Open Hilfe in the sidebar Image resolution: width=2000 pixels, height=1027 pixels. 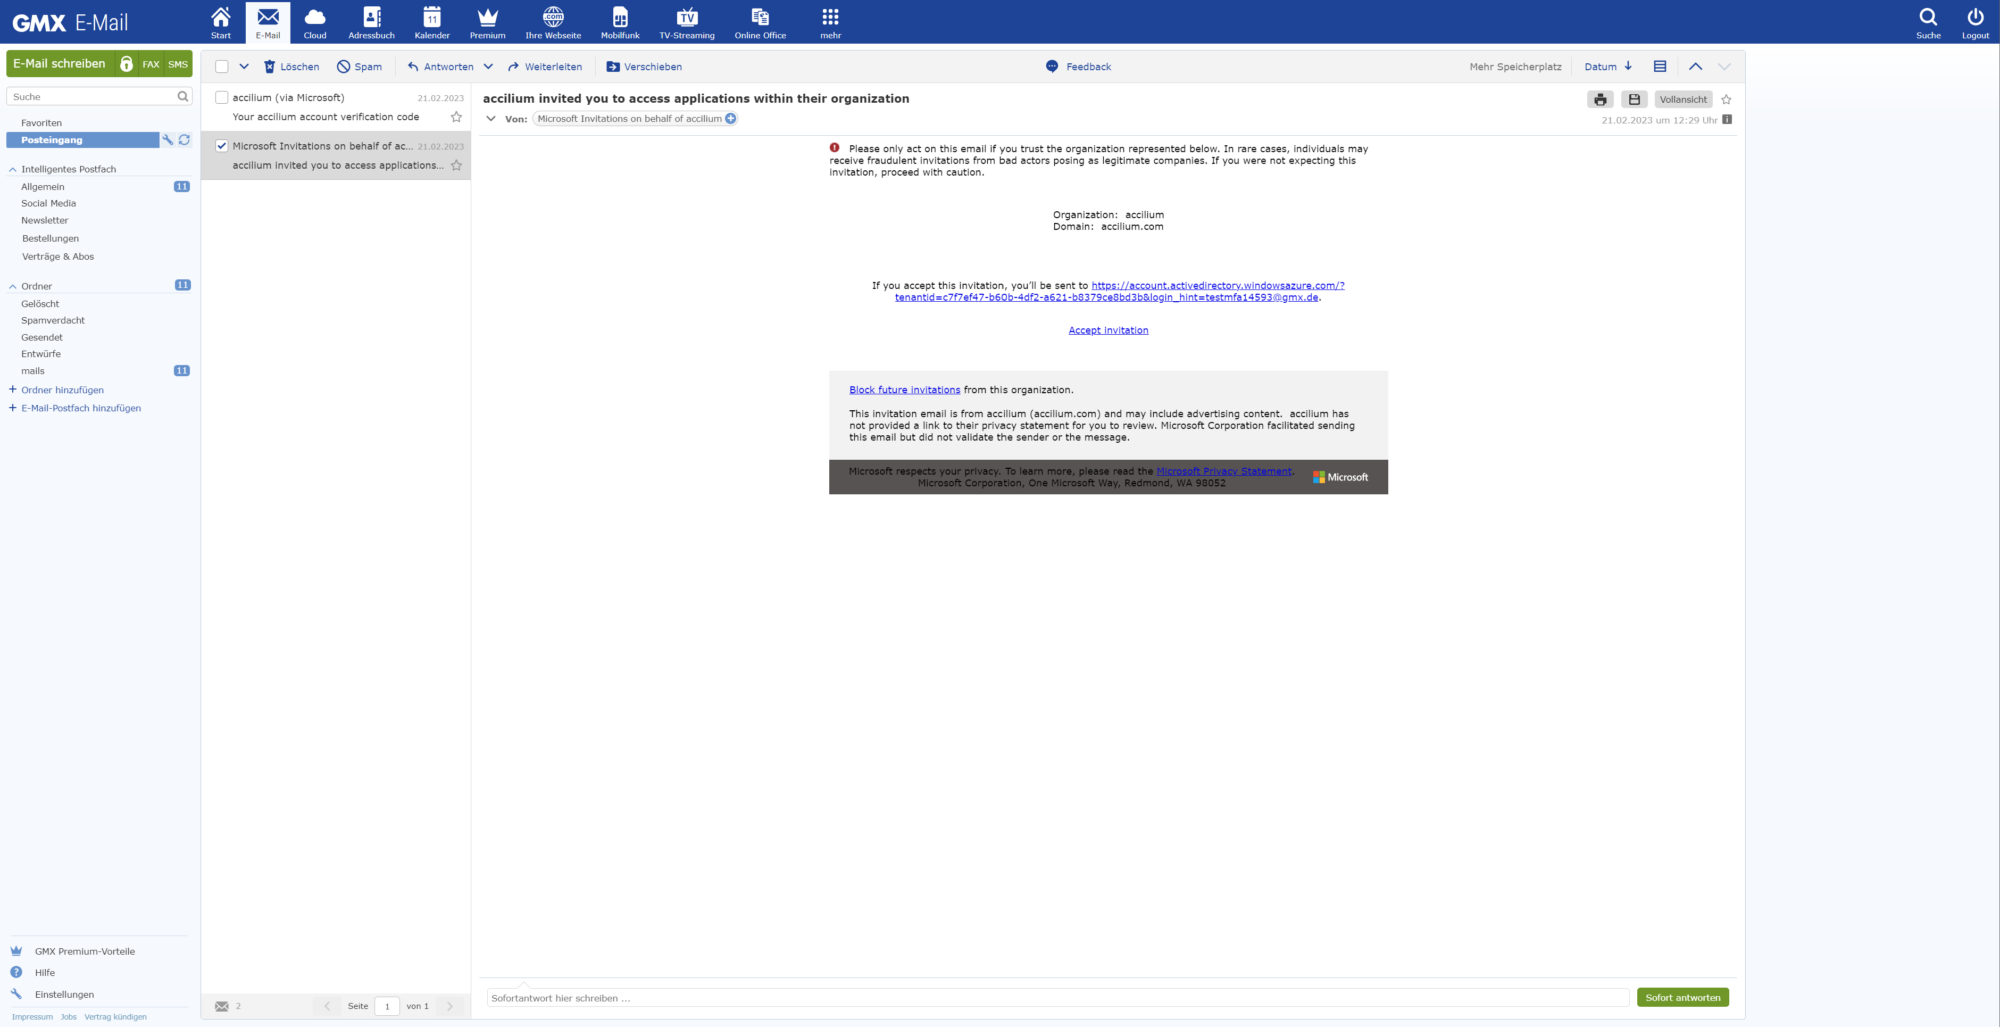[45, 973]
